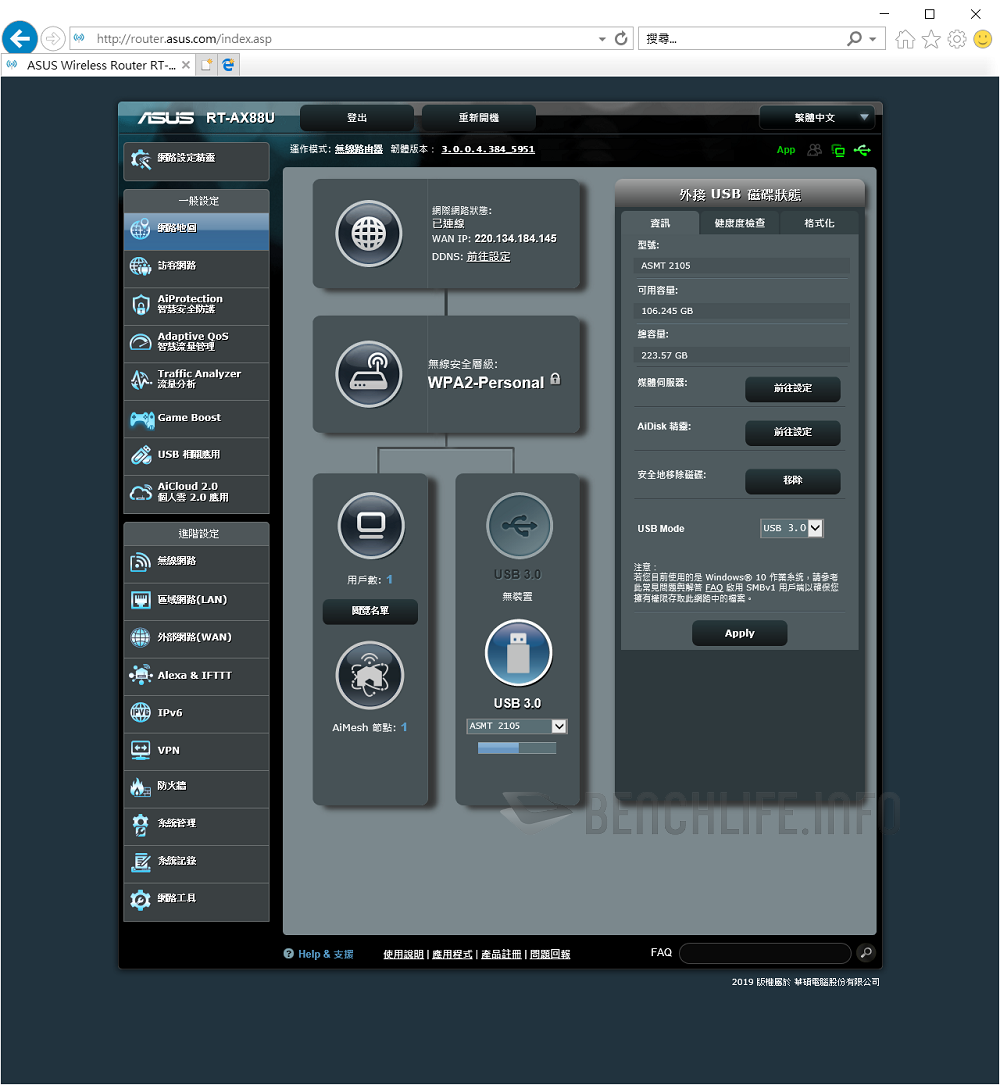
Task: Select 外部網路(WAN) in the sidebar
Action: click(x=196, y=637)
